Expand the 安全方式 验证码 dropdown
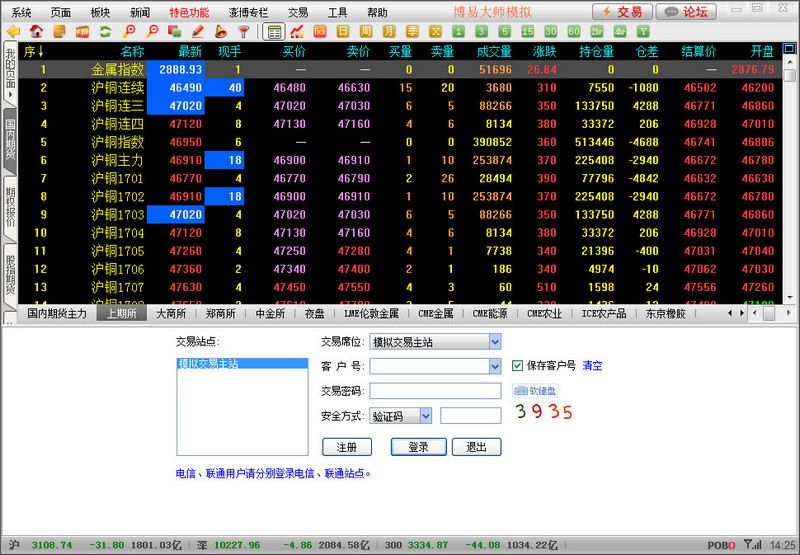 (426, 415)
